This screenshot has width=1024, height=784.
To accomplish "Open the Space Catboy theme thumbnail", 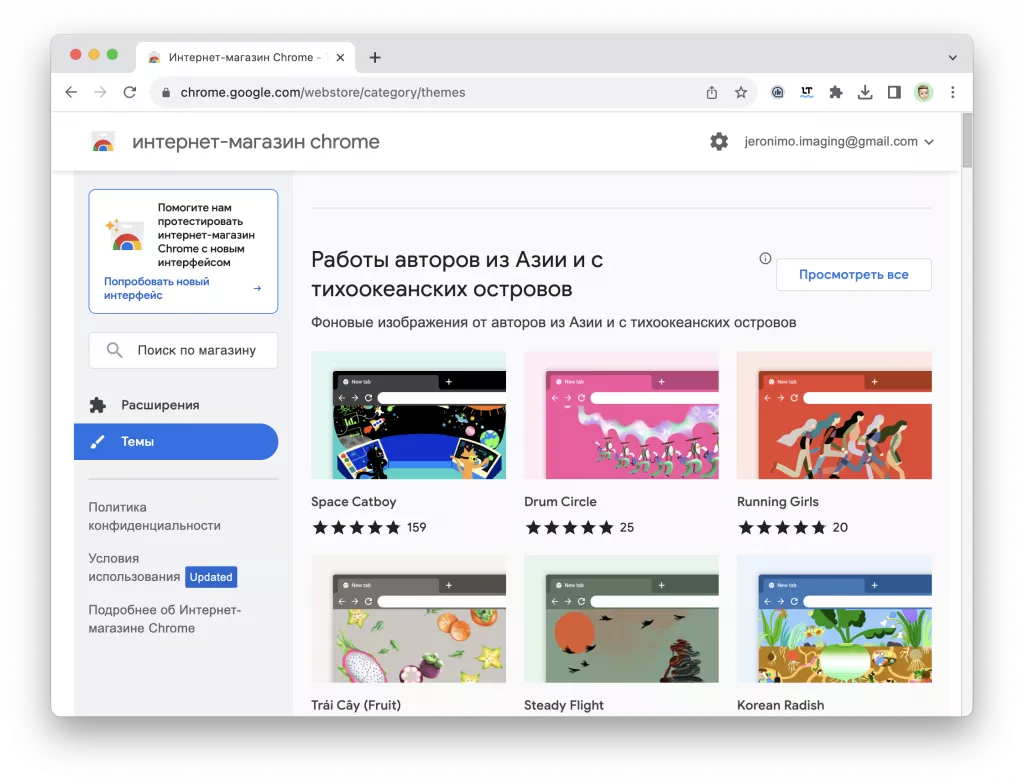I will tap(408, 415).
